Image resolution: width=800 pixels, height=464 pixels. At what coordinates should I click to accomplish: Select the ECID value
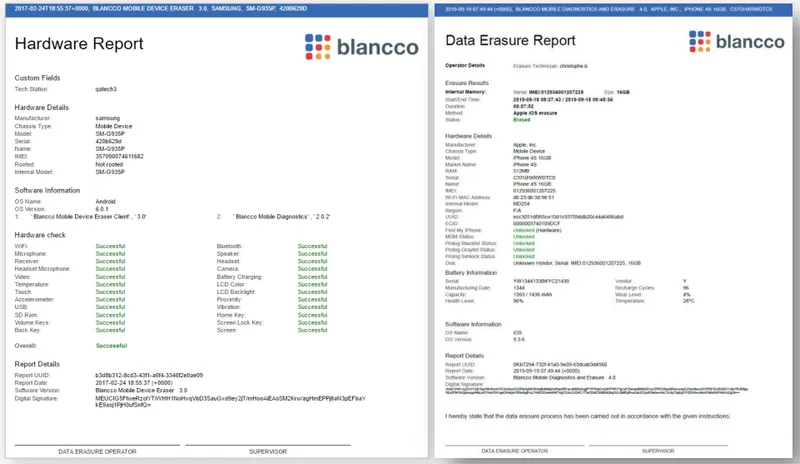(x=536, y=224)
